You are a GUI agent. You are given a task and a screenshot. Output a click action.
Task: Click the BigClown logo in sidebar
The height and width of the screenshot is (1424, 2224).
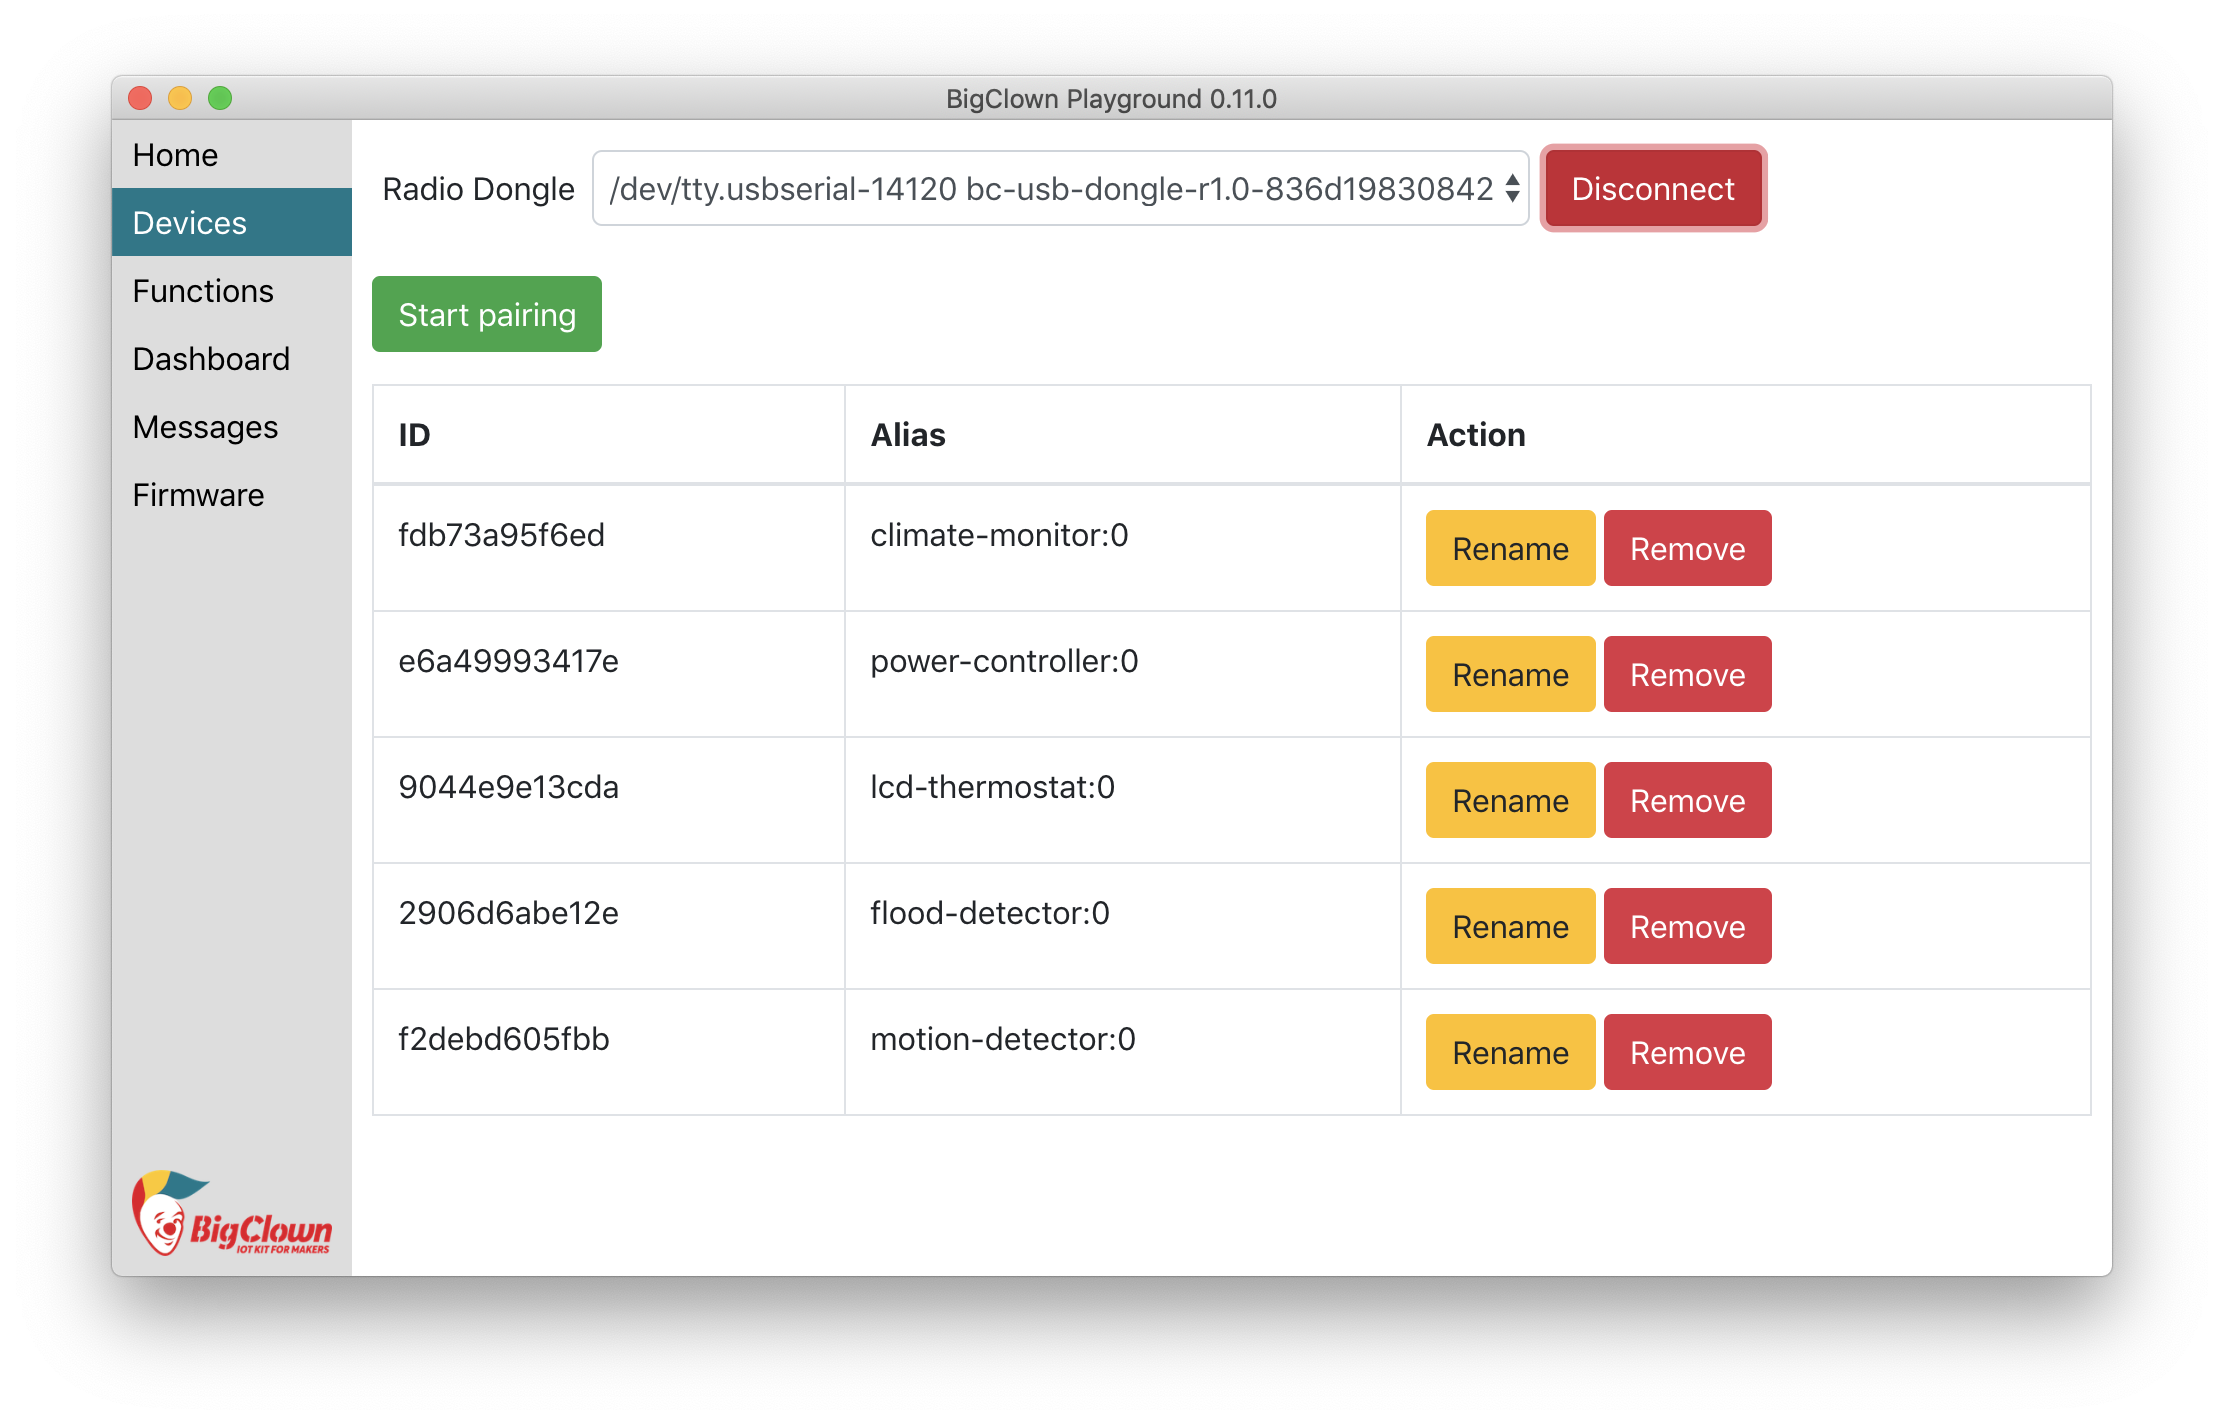coord(231,1214)
